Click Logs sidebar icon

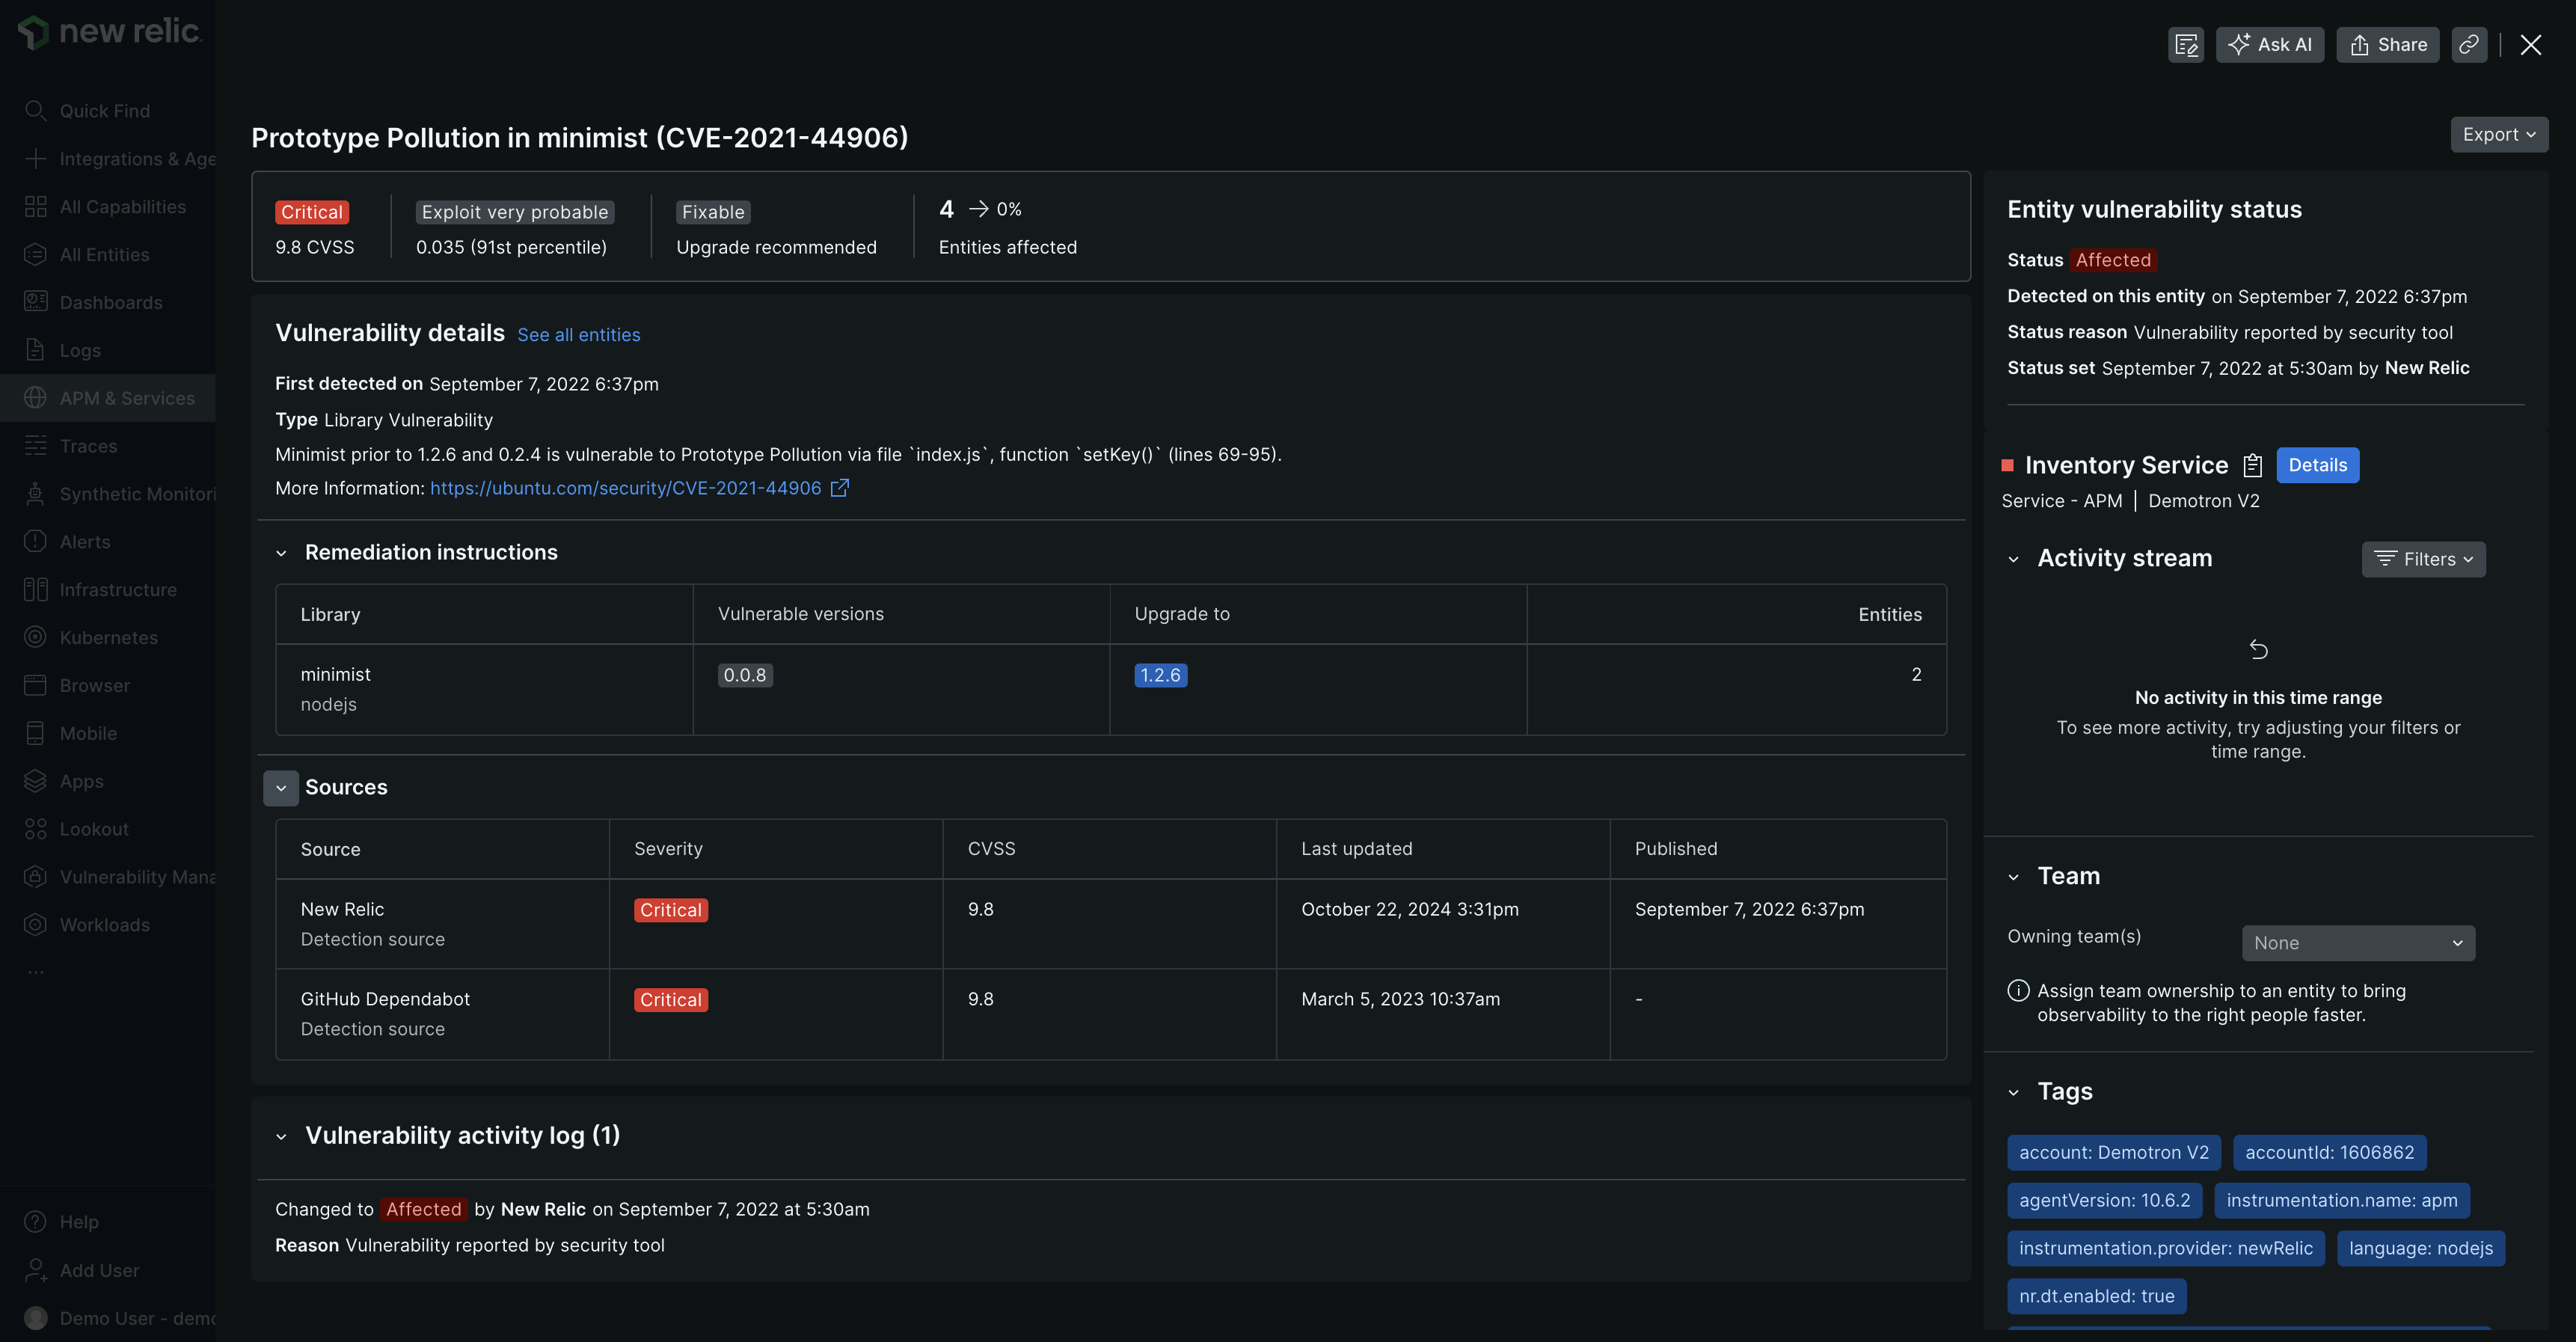point(35,350)
